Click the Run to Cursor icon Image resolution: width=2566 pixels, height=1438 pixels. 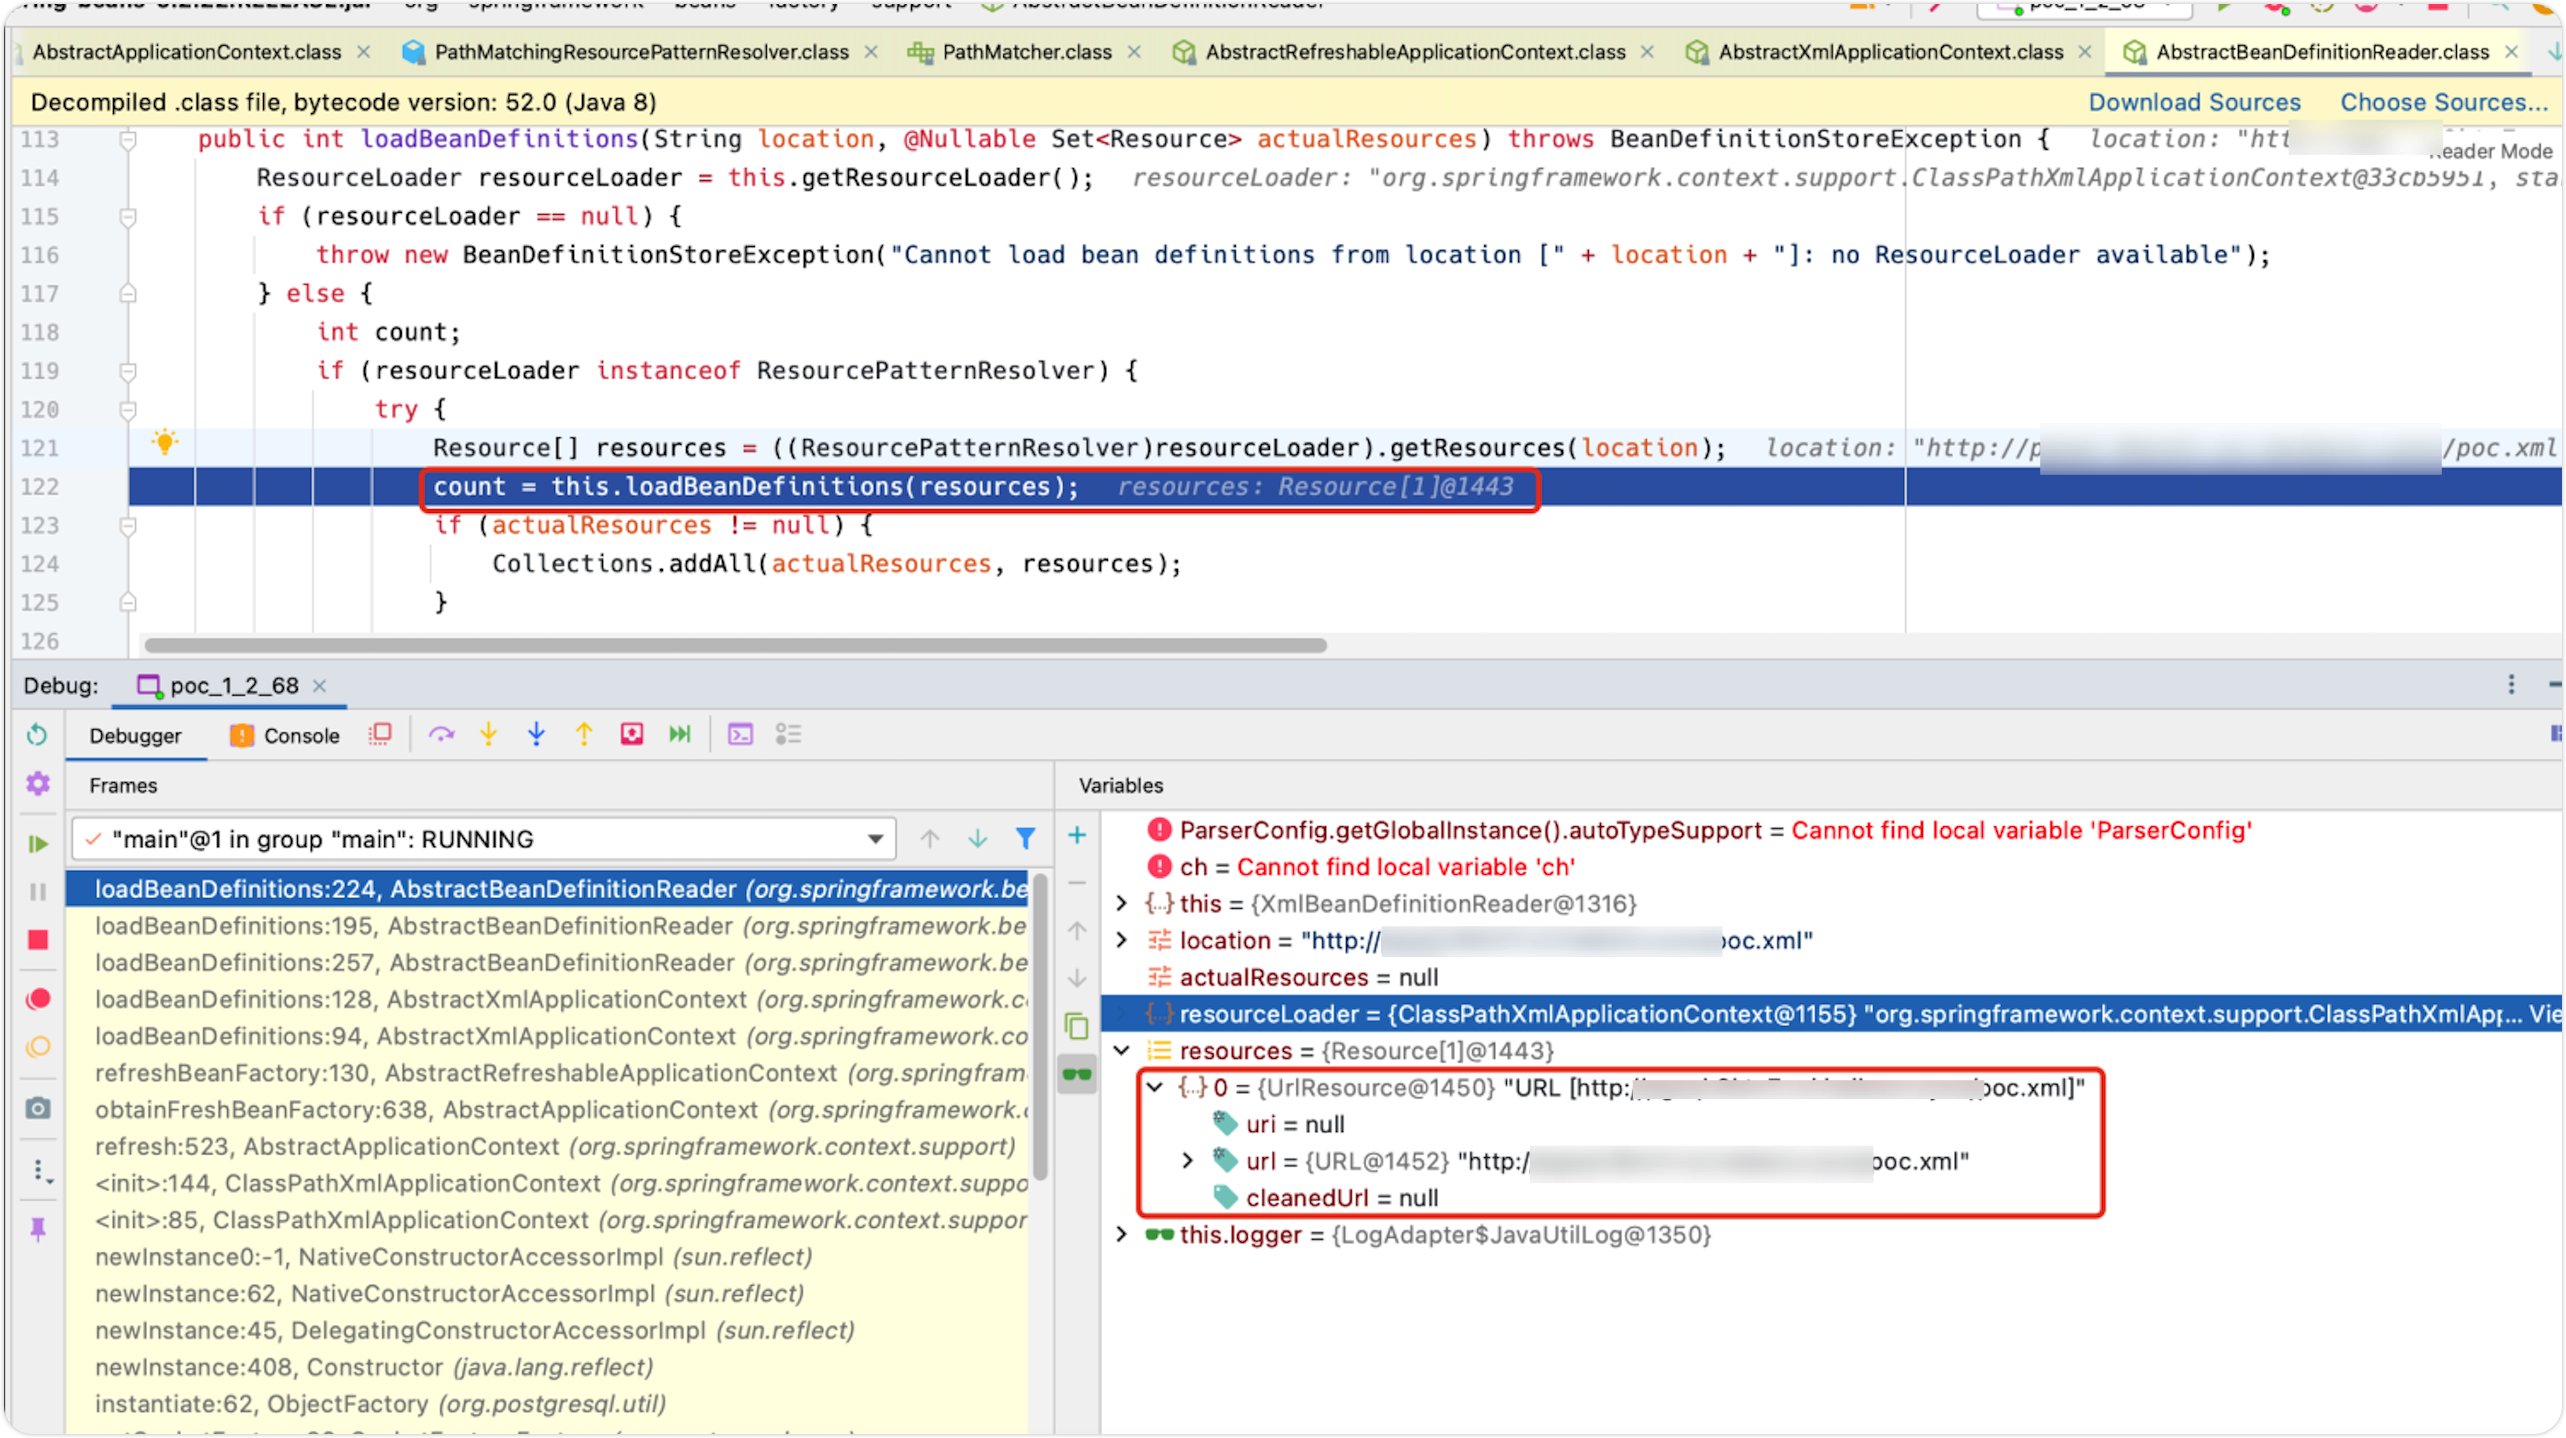coord(680,735)
